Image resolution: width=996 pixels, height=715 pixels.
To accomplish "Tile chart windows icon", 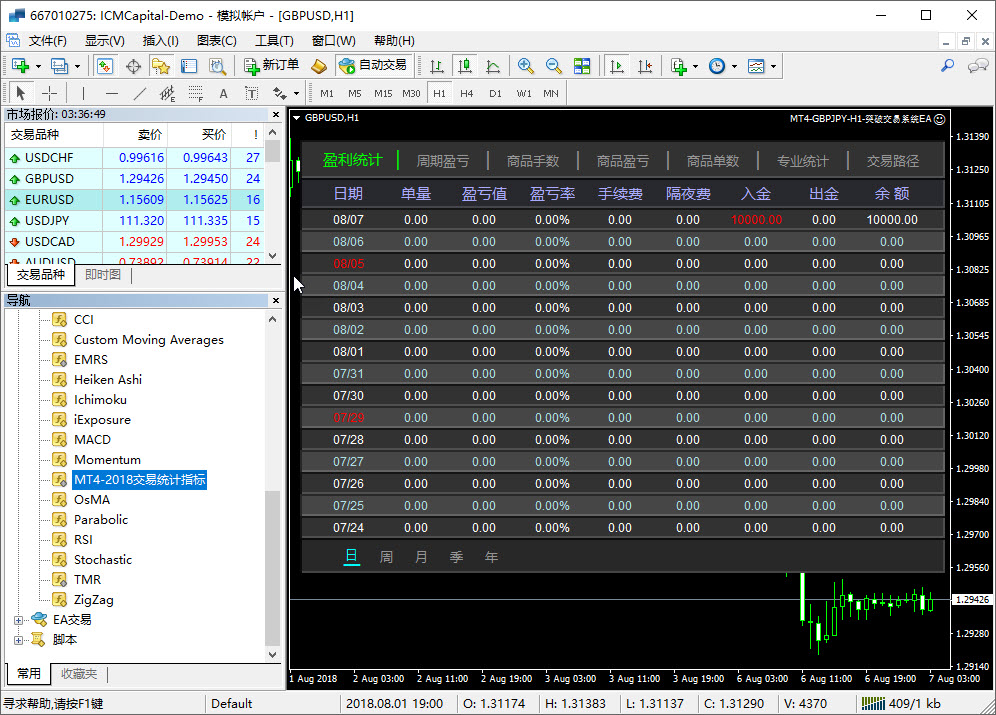I will 581,66.
